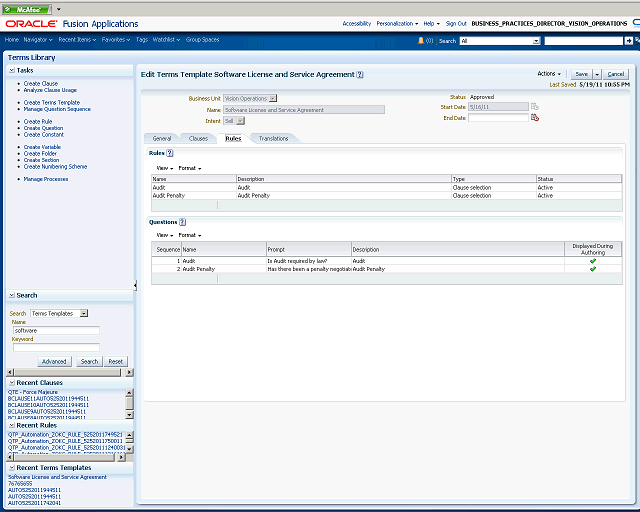
Task: Open the notifications bell icon
Action: 421,40
